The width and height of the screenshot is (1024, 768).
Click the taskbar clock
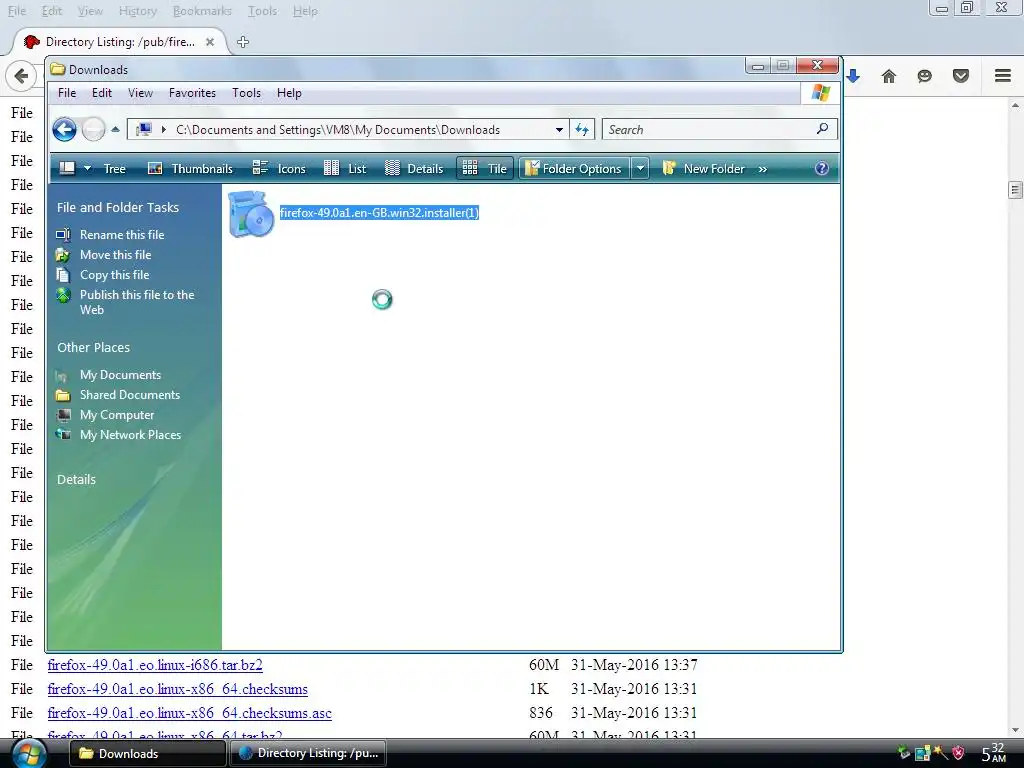tap(993, 752)
